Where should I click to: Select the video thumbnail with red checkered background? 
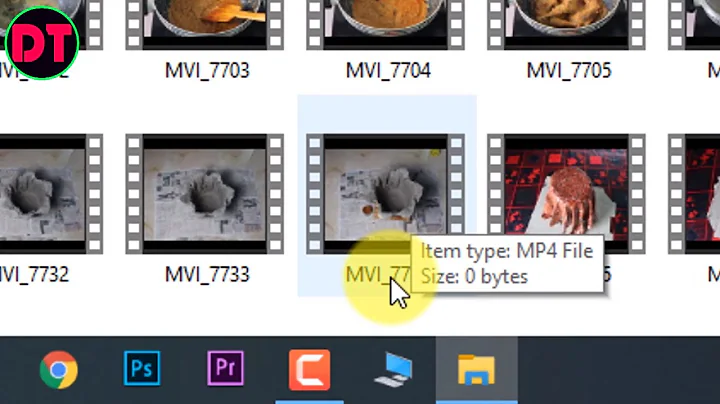(x=566, y=194)
